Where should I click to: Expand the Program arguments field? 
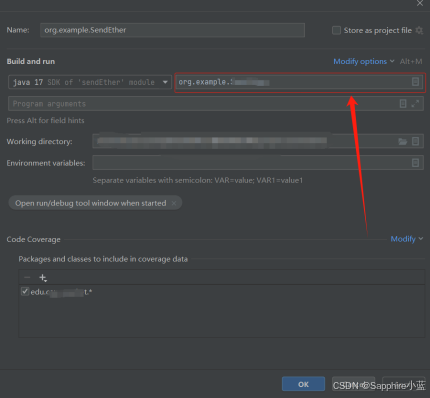click(x=415, y=104)
